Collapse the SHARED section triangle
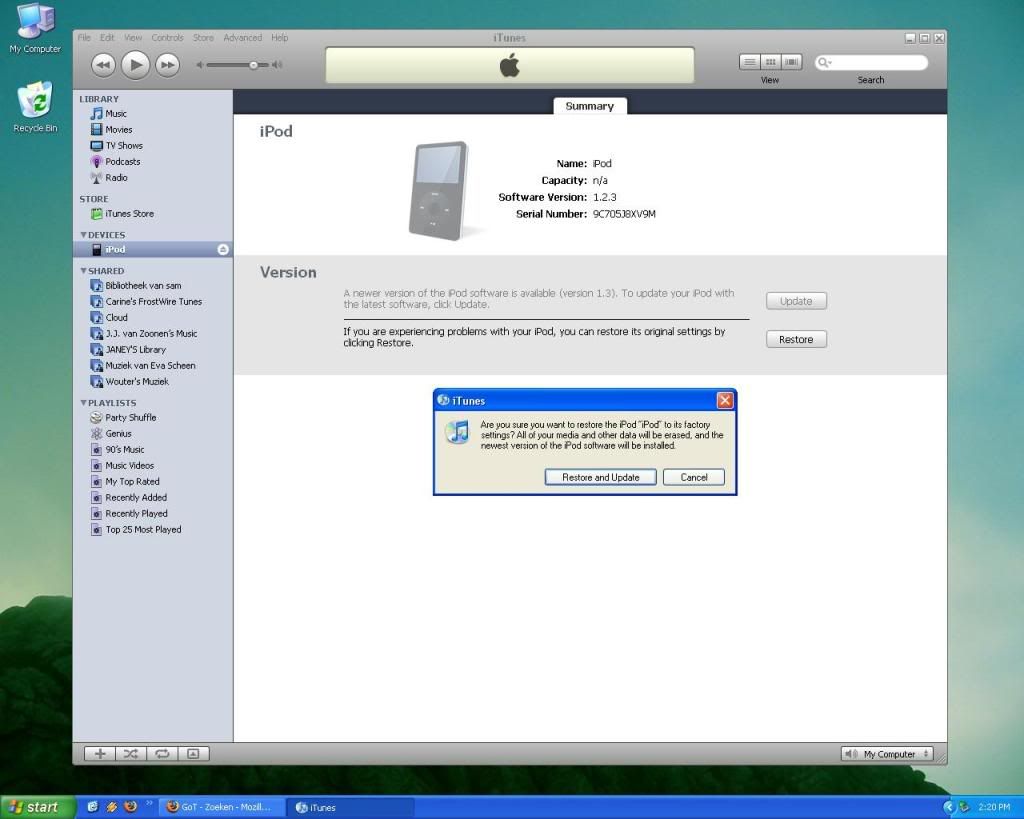The height and width of the screenshot is (819, 1024). tap(84, 271)
